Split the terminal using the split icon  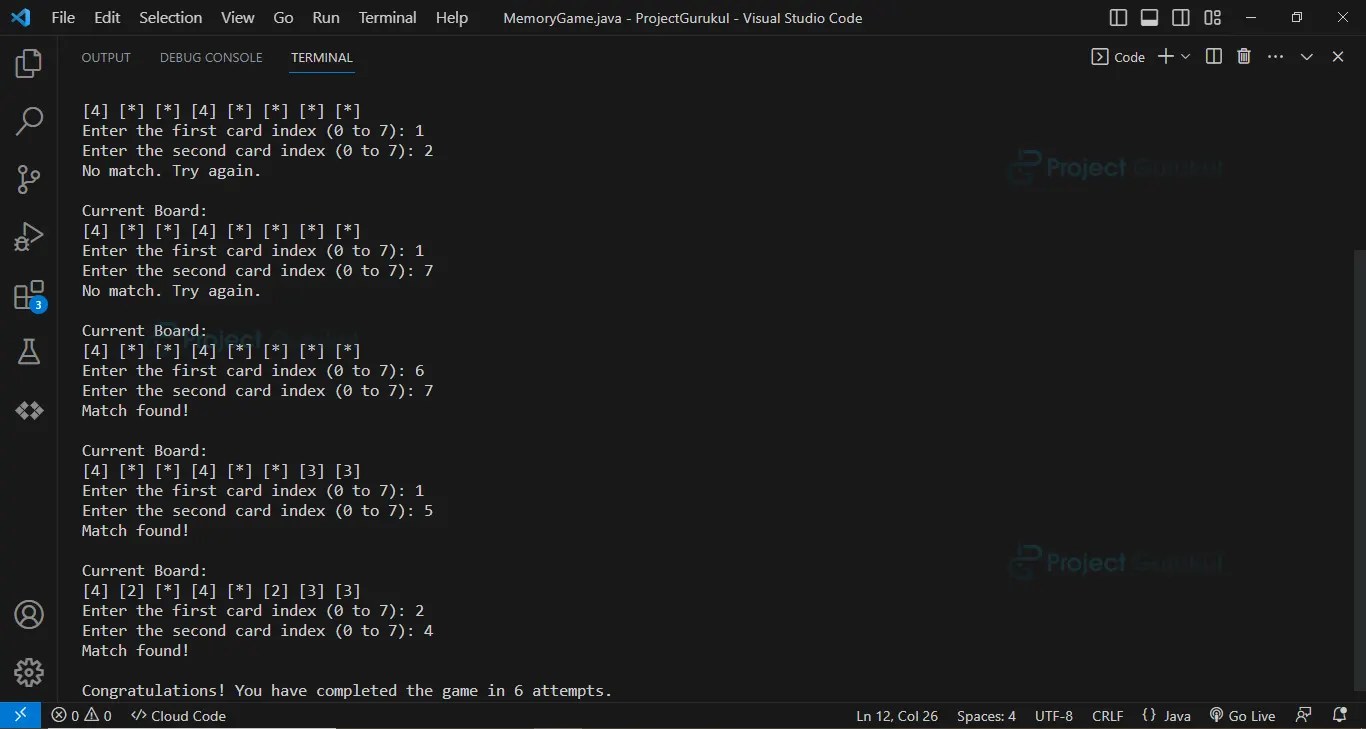(1213, 56)
